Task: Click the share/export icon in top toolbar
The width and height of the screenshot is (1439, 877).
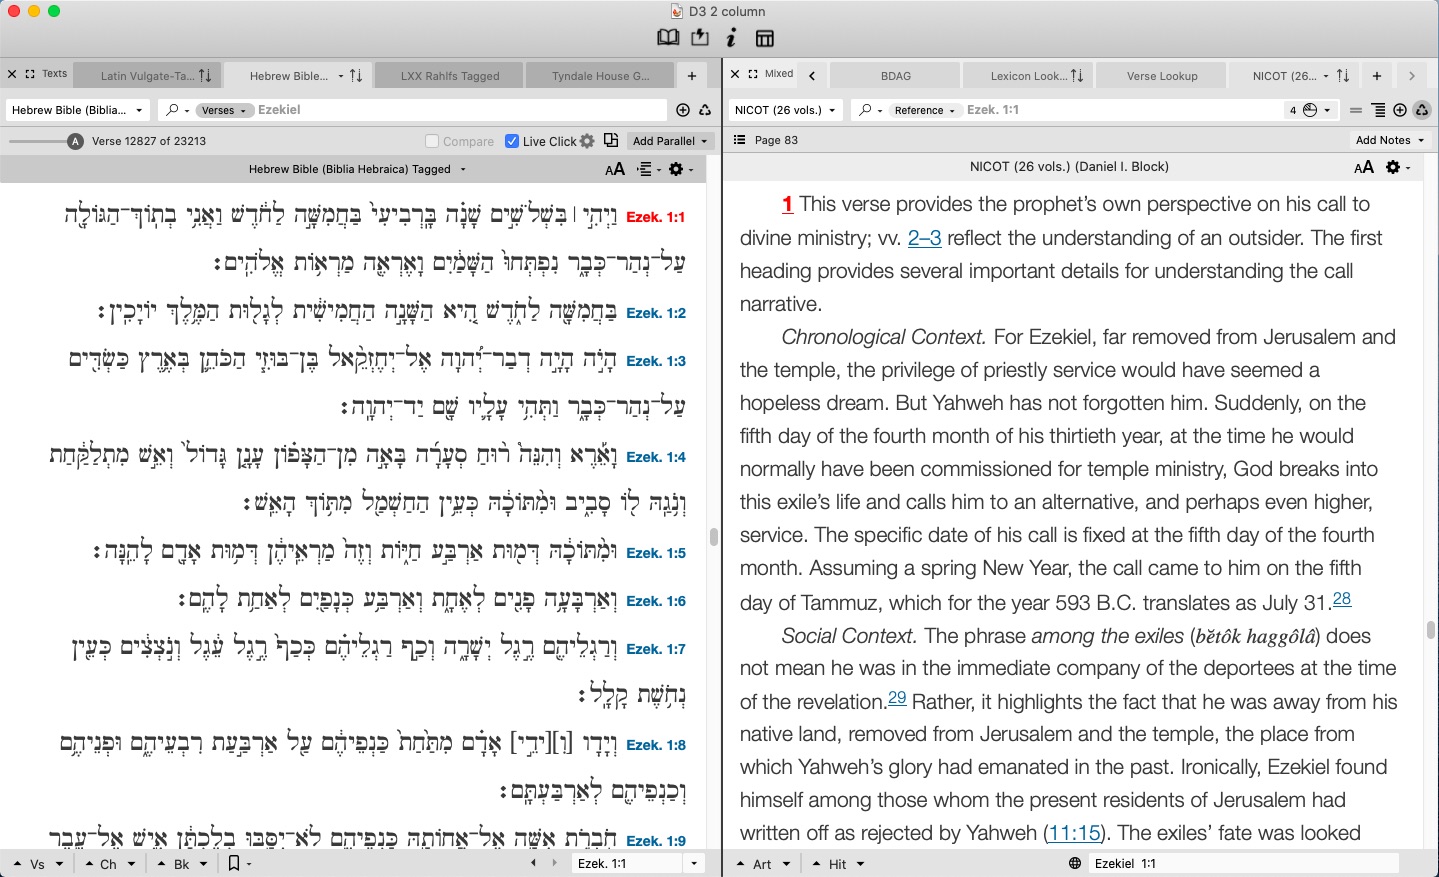Action: click(700, 38)
